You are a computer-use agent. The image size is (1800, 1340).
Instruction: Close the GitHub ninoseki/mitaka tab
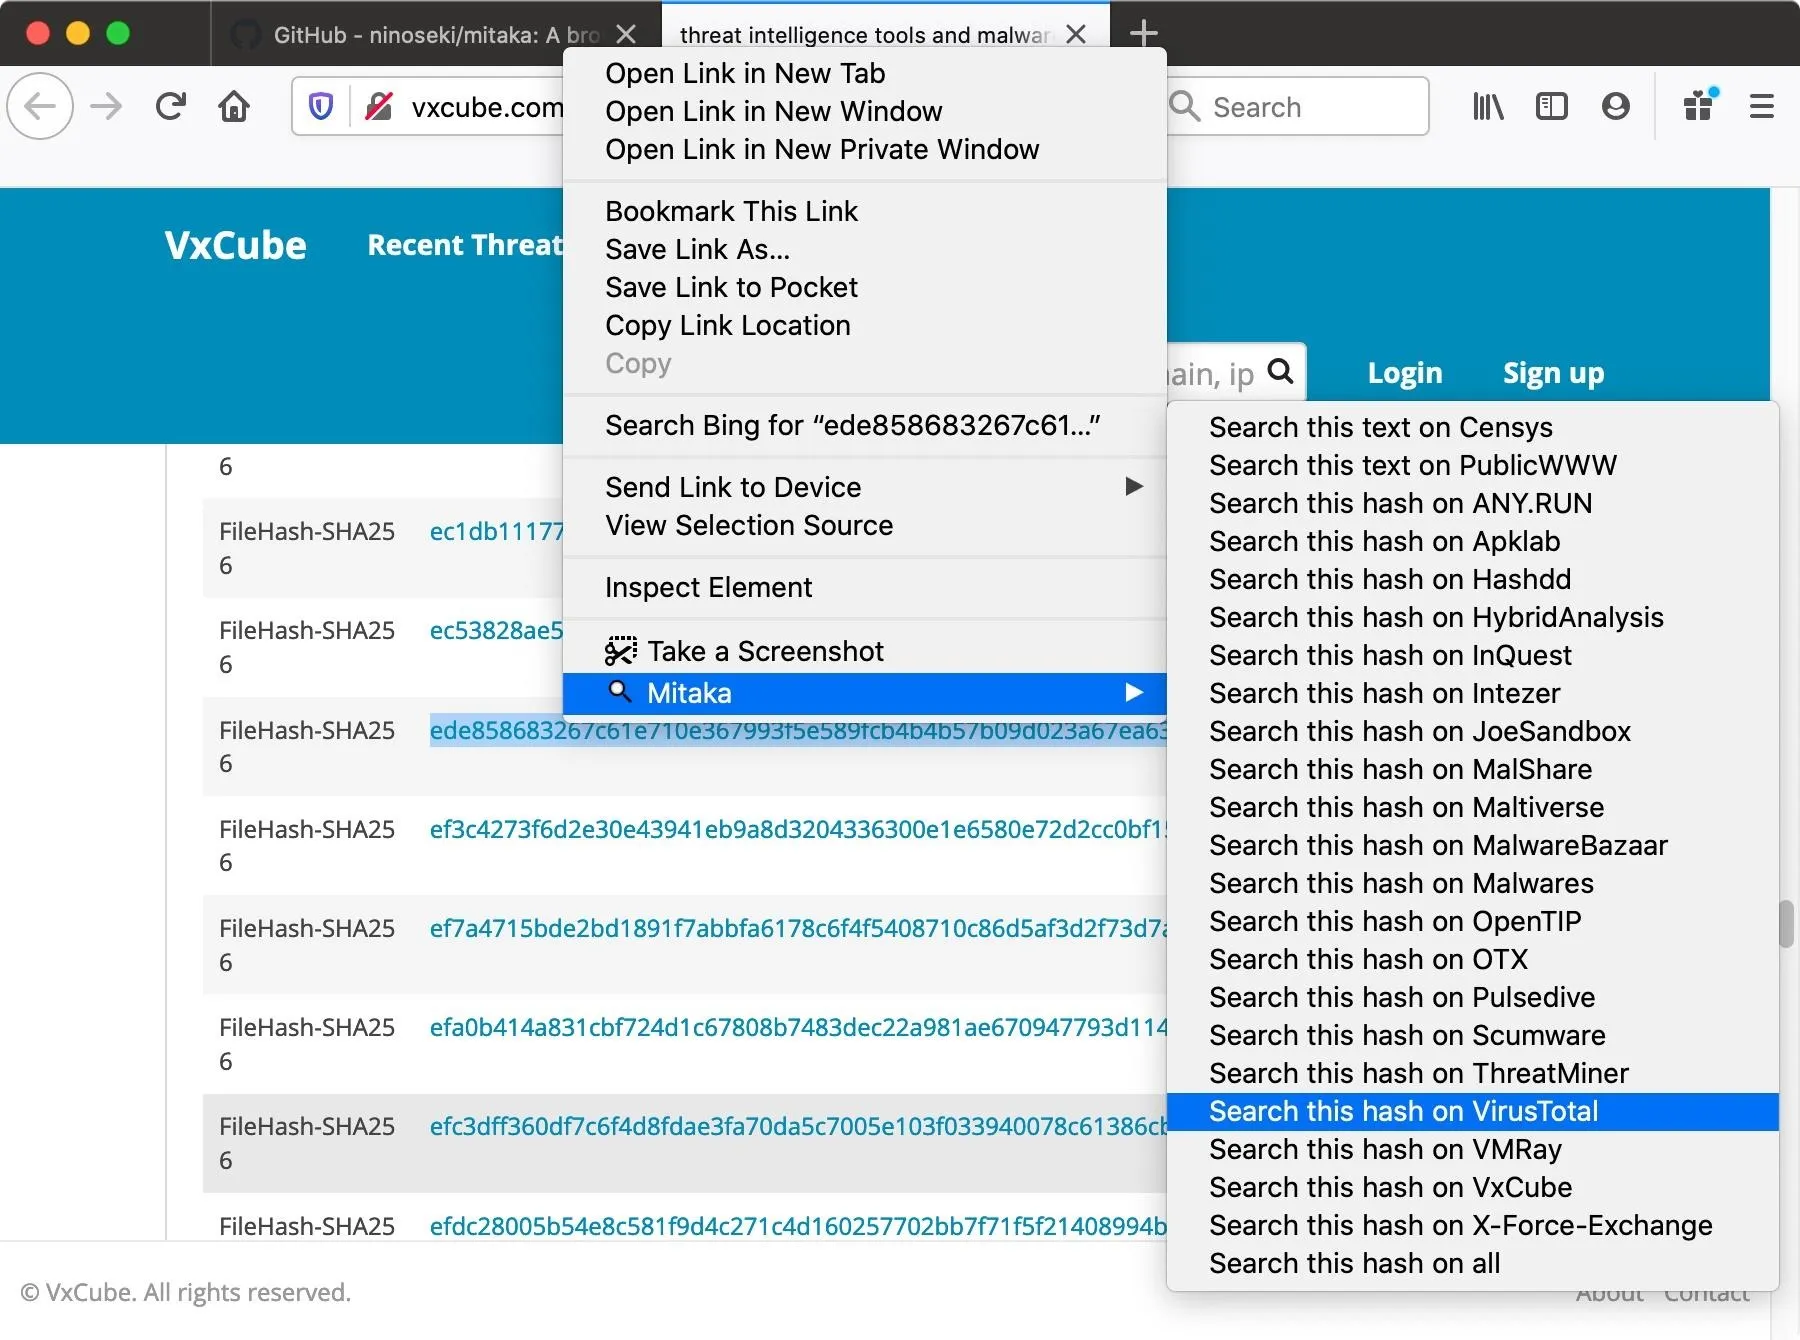(626, 34)
